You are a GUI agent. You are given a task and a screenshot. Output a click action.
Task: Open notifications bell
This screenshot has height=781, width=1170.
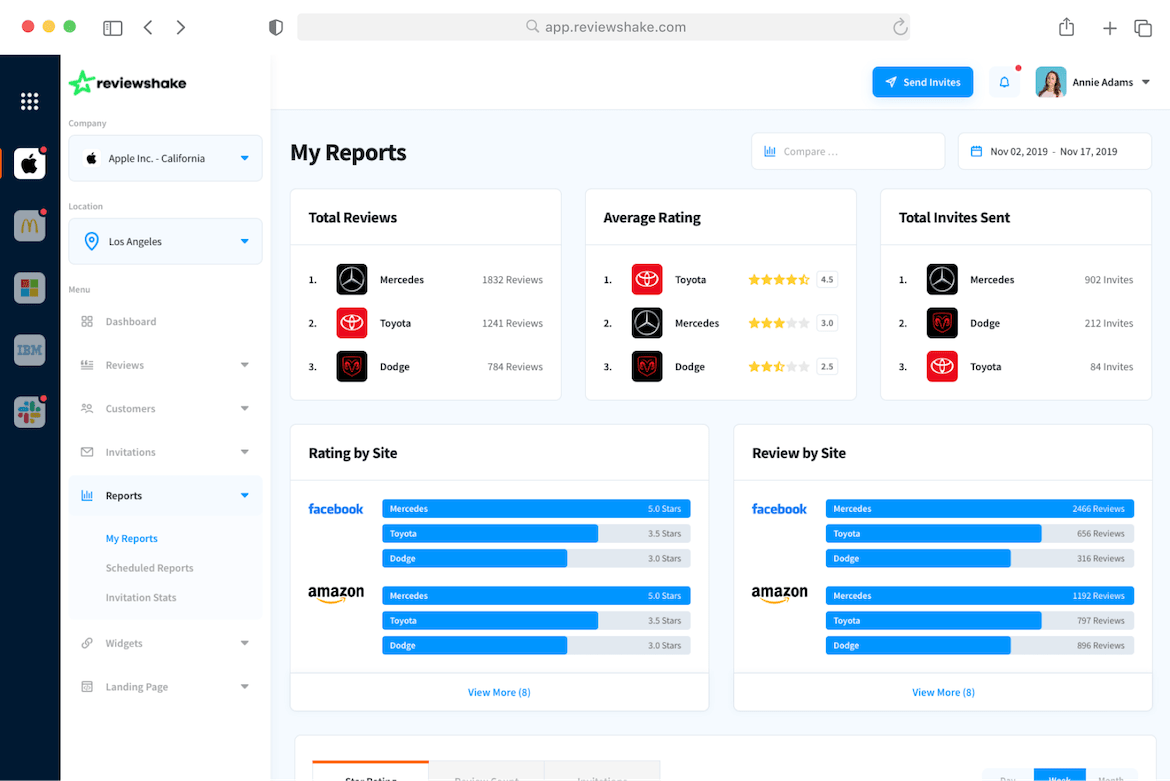[x=1004, y=82]
